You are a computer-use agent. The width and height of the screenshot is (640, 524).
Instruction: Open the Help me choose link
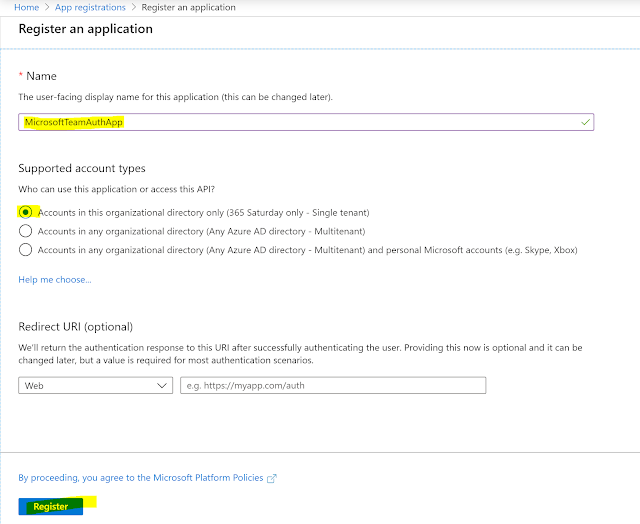pyautogui.click(x=55, y=279)
